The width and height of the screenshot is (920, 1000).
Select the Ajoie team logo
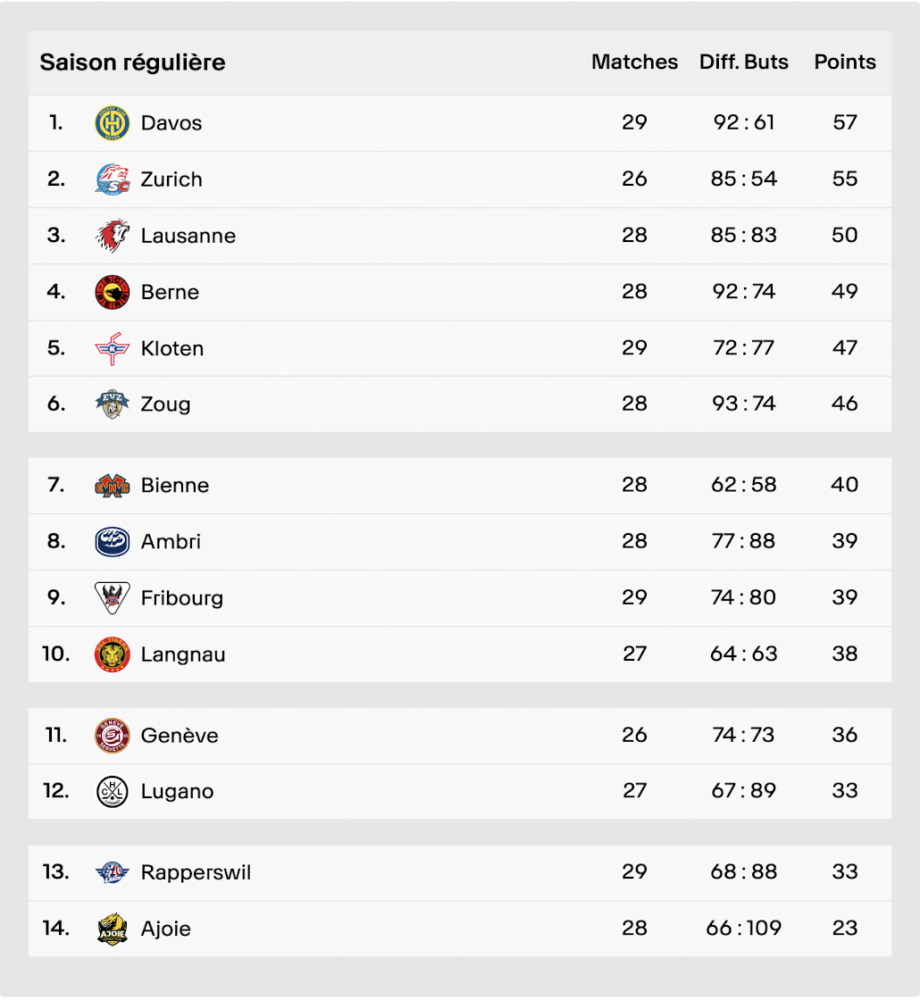112,929
